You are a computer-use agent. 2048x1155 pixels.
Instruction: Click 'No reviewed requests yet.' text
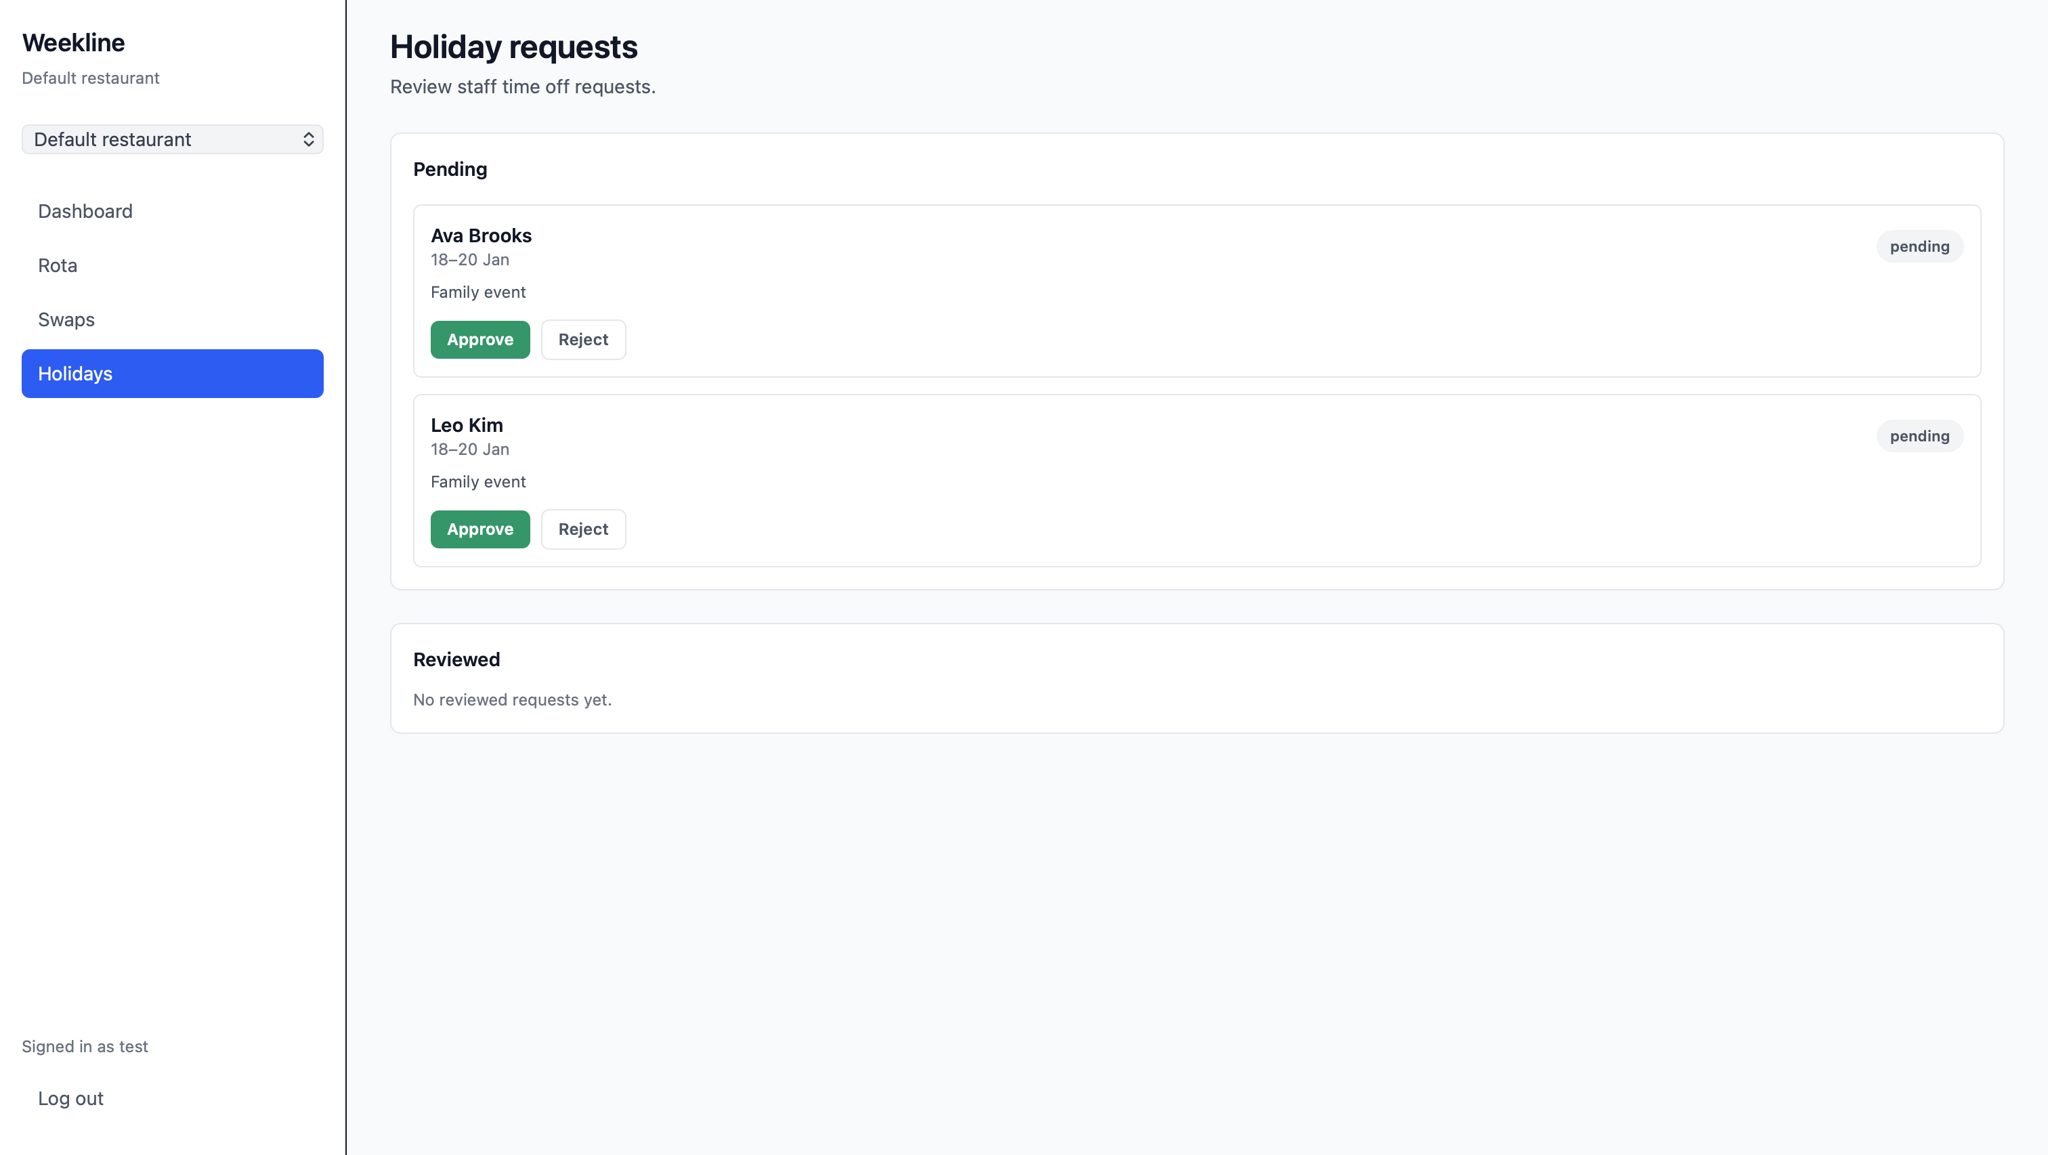512,699
